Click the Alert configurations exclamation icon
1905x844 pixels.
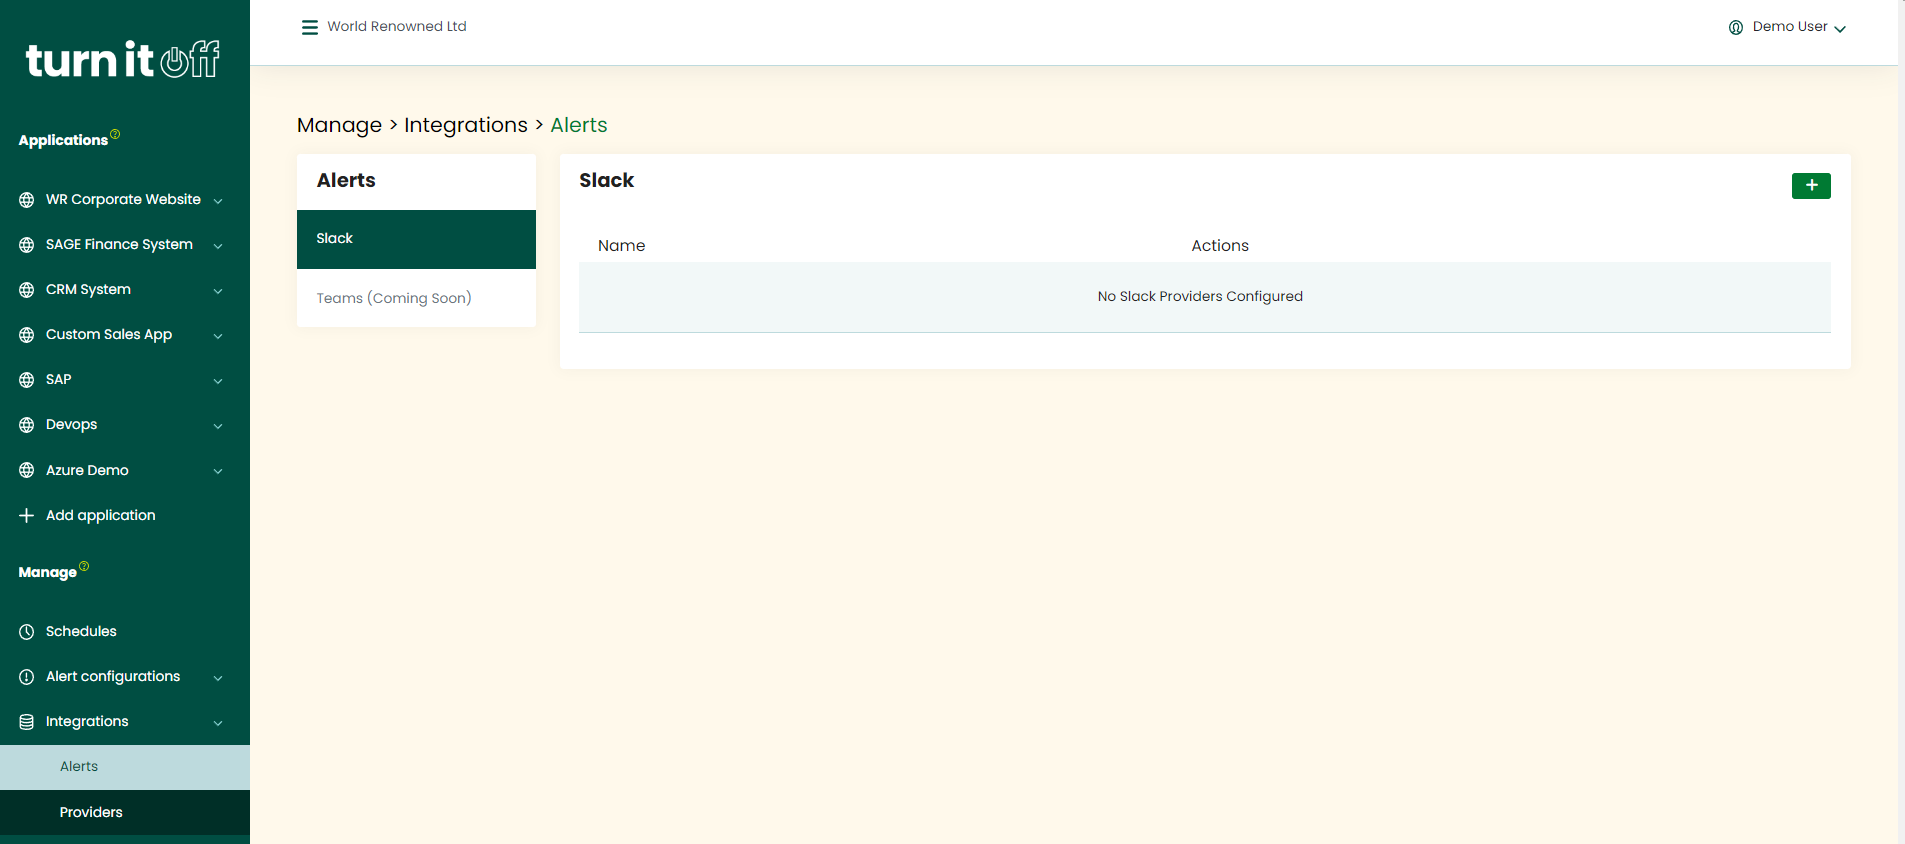[27, 677]
